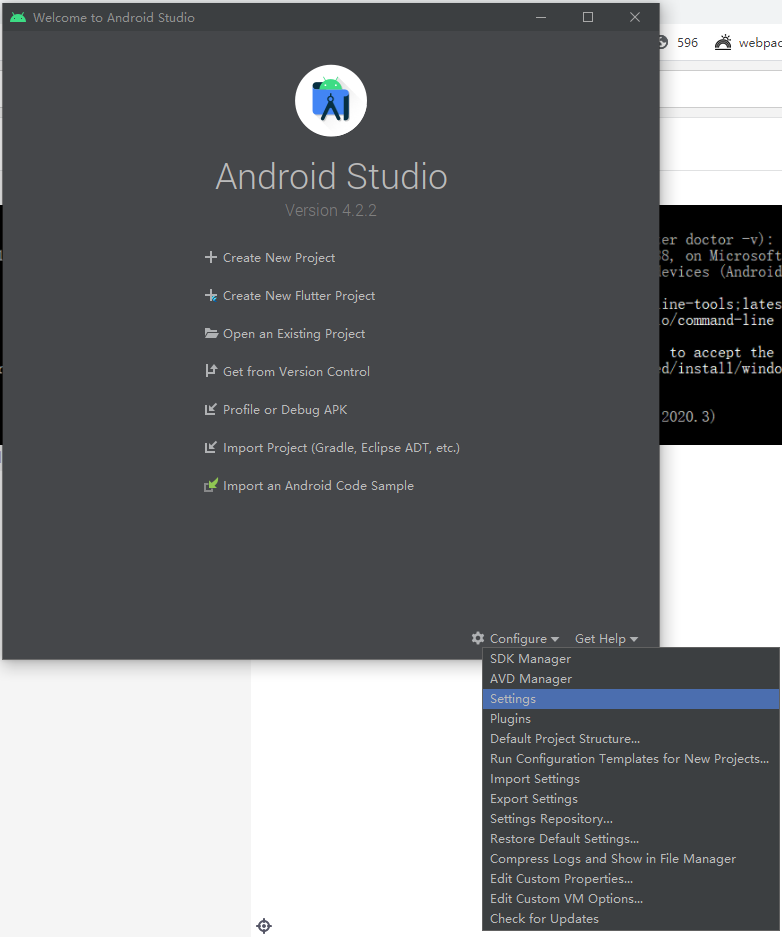The height and width of the screenshot is (937, 782).
Task: Click the green sample icon beside Import an Android Code Sample
Action: tap(210, 485)
